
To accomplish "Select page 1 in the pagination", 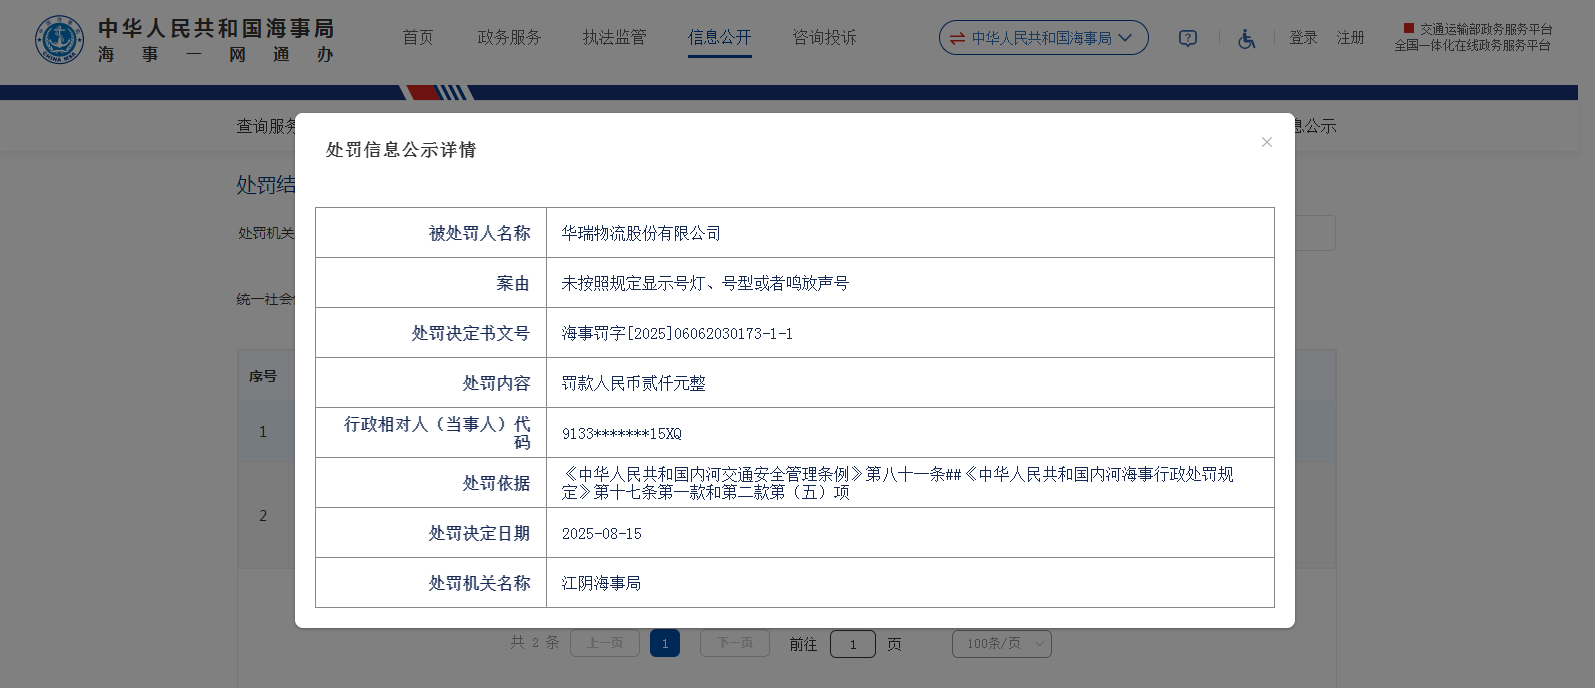I will (665, 644).
